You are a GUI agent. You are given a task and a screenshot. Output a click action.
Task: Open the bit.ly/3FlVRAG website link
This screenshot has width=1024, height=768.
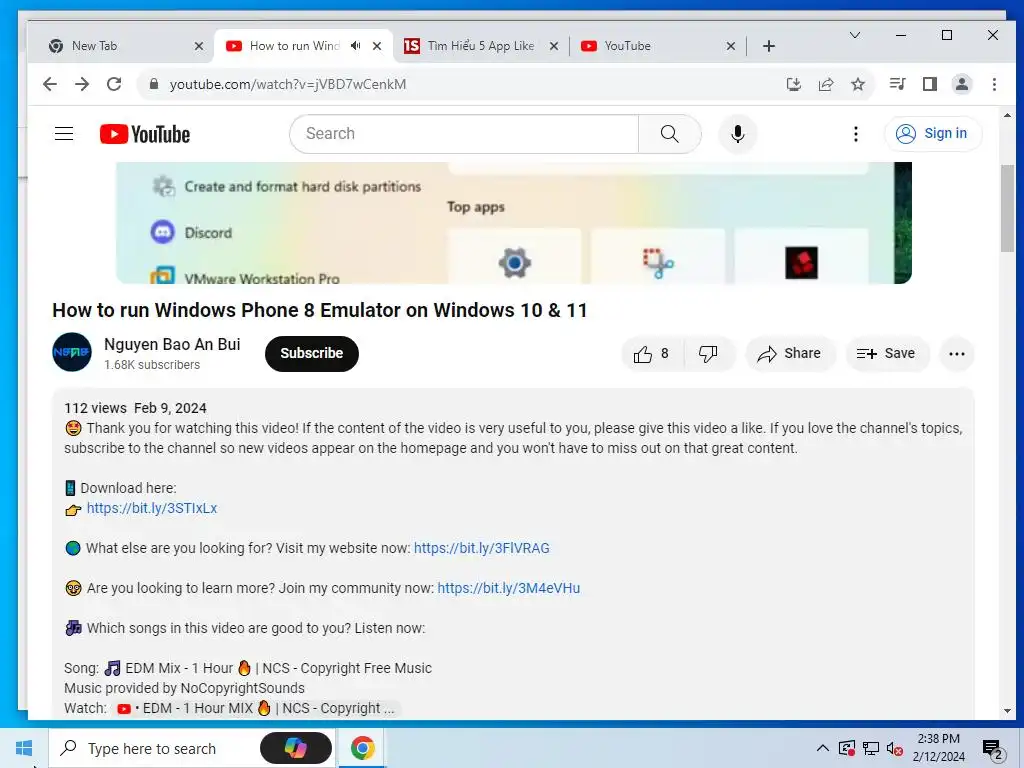(x=482, y=549)
